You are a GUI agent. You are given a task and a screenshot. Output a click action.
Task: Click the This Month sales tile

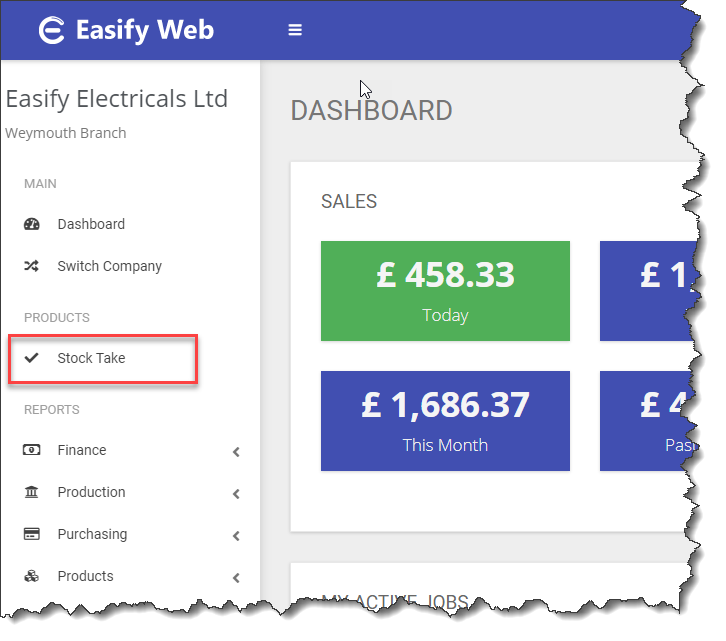[445, 420]
